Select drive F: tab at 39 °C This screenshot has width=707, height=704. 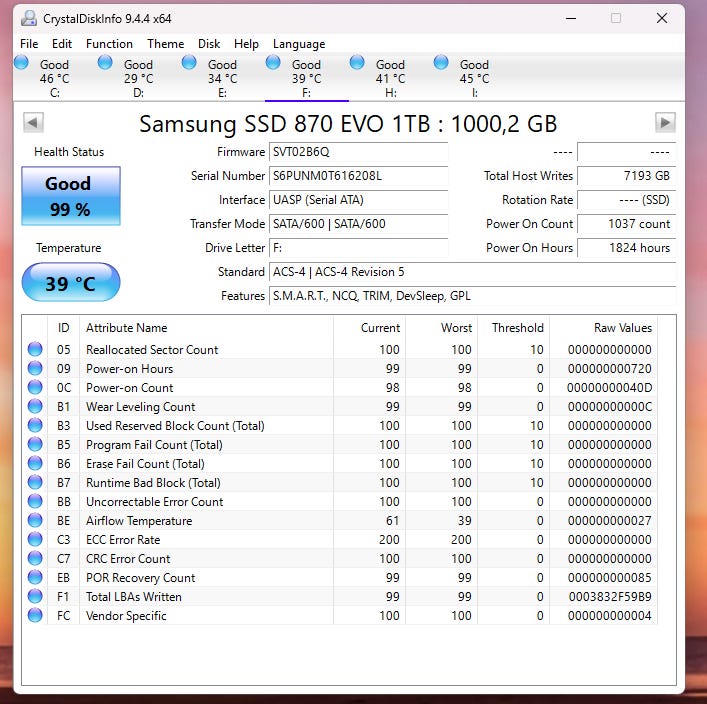[x=307, y=78]
